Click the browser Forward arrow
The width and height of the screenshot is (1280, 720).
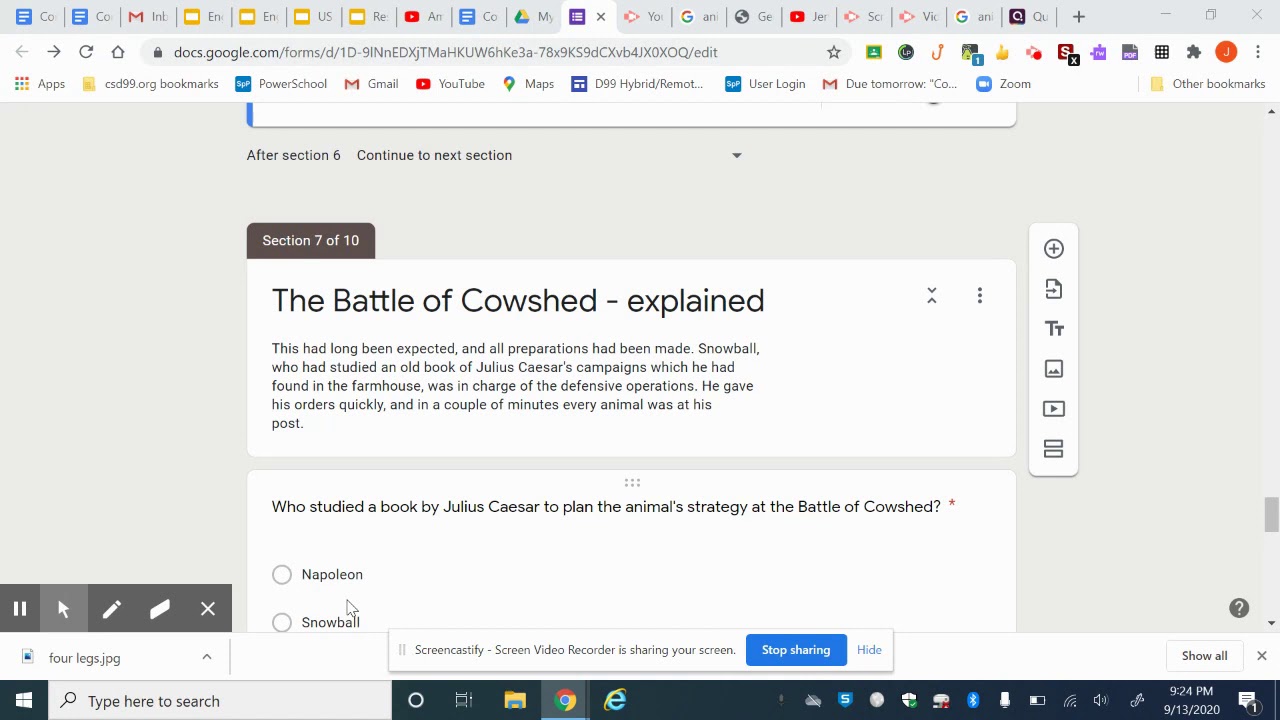click(x=54, y=52)
